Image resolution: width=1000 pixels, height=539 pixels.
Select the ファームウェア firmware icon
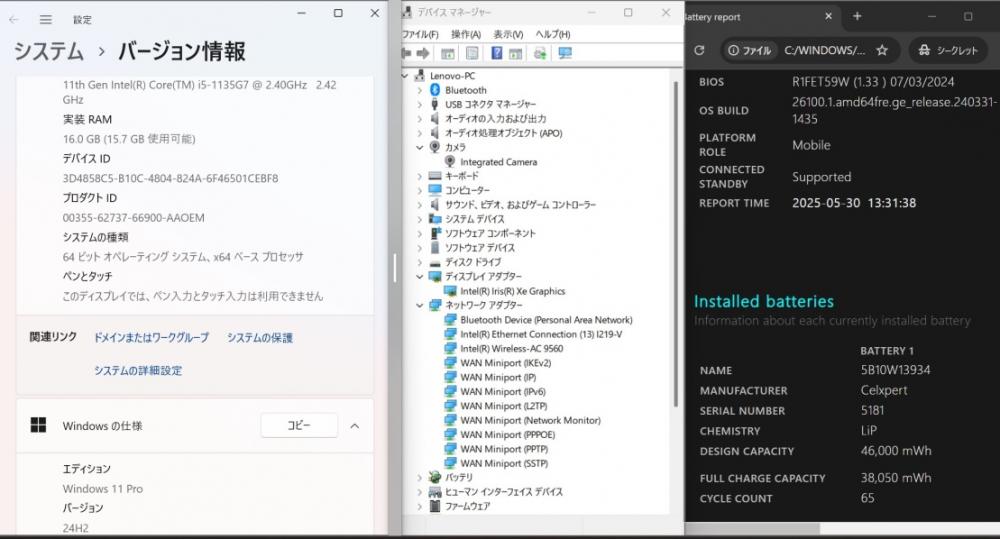tap(435, 506)
